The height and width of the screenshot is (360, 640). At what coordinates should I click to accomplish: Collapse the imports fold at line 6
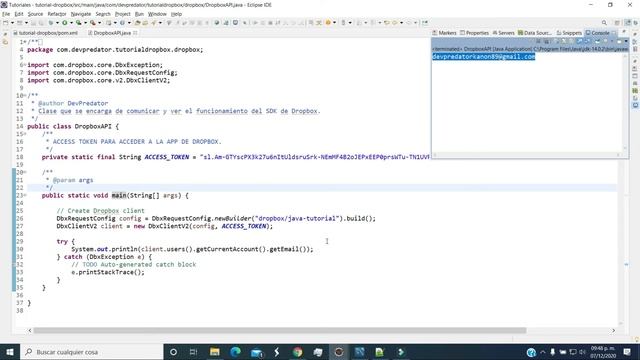click(x=25, y=65)
